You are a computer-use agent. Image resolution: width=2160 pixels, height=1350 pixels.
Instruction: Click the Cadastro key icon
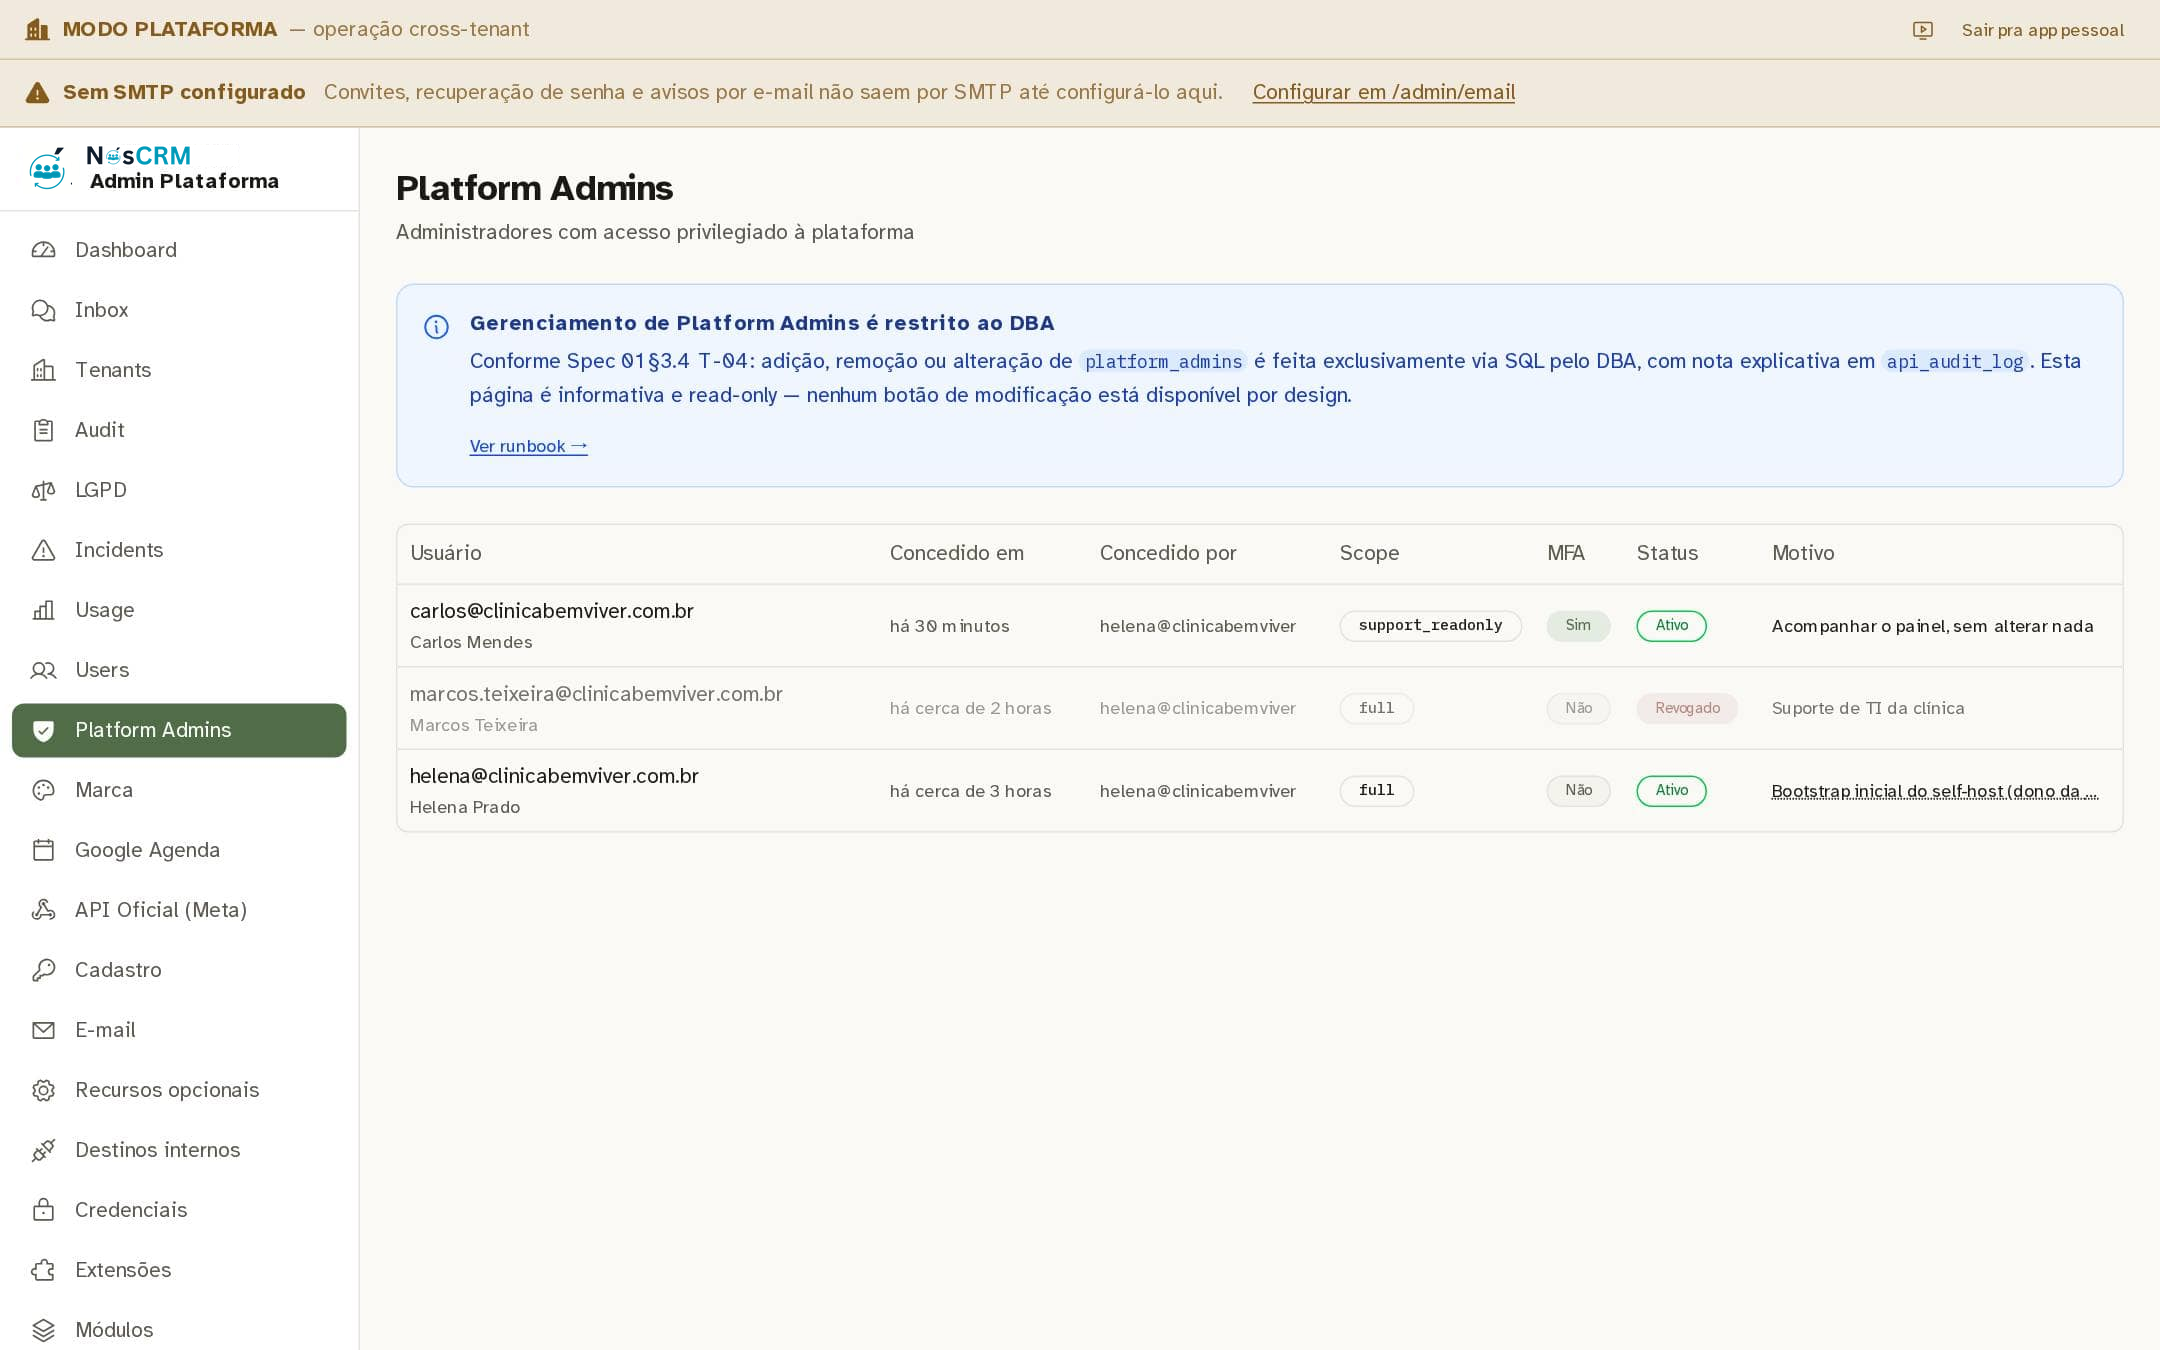[43, 970]
